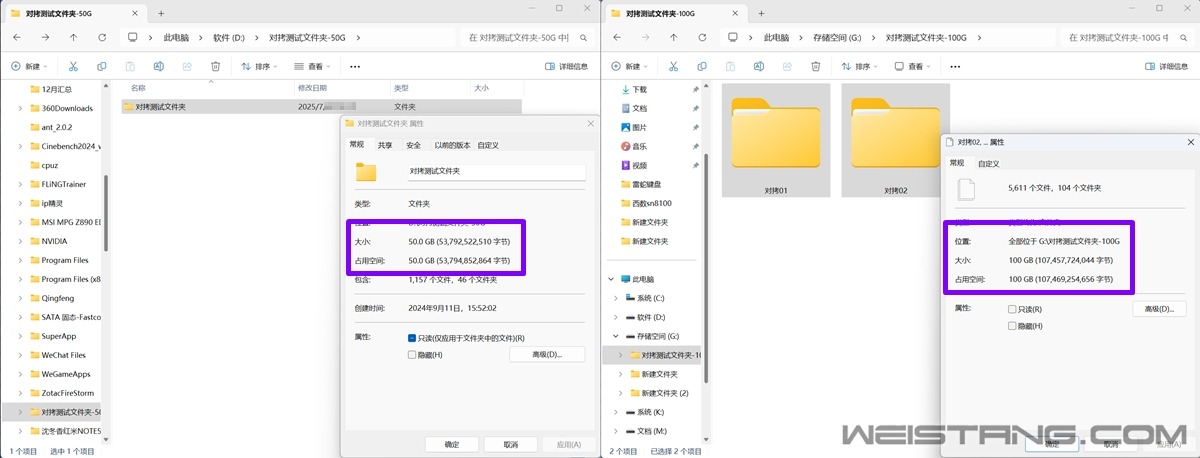Open the more options ellipsis in the 100G window
Screen dimensions: 1200x458
coord(954,67)
